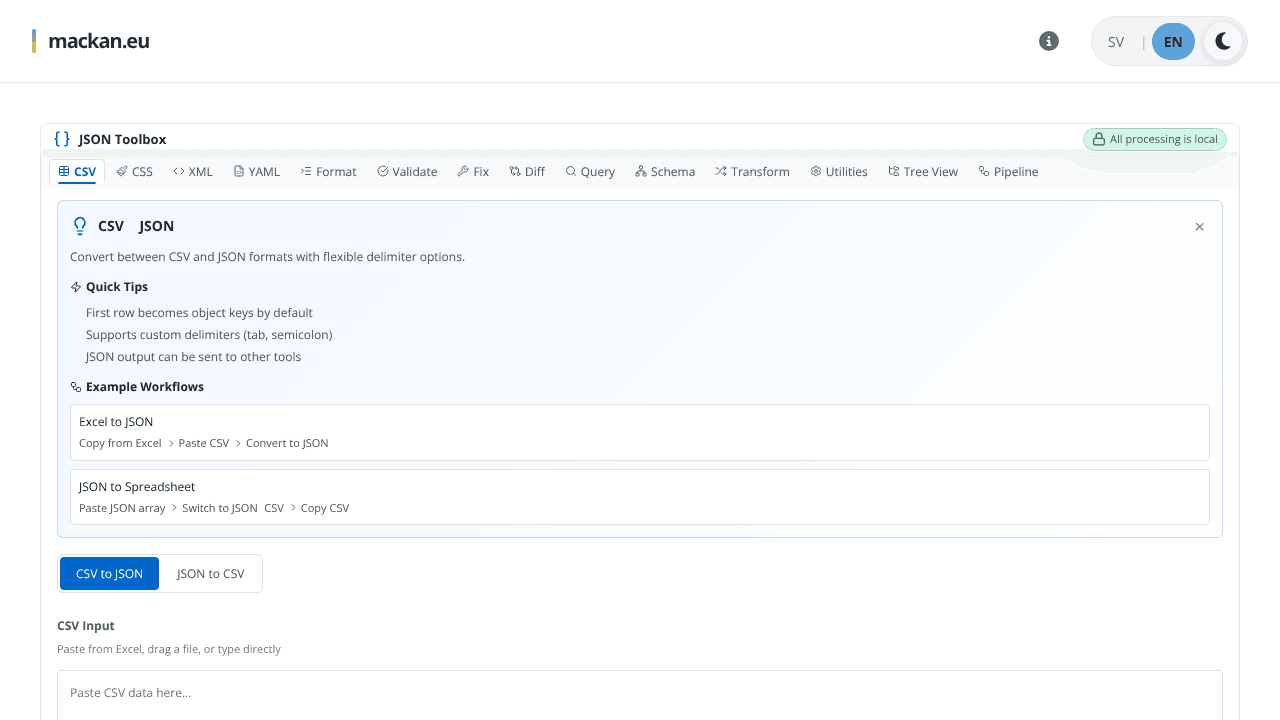The image size is (1280, 720).
Task: Open the Utilities tab
Action: [839, 172]
